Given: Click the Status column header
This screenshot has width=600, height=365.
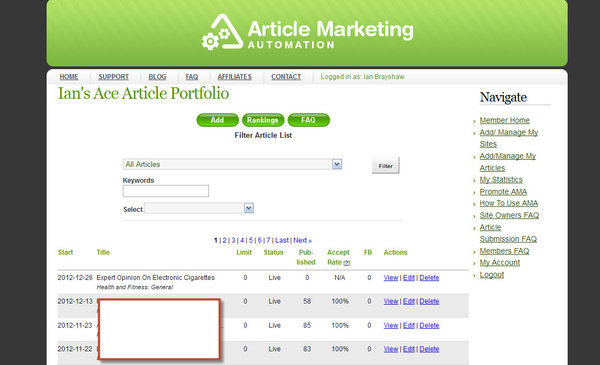Looking at the screenshot, I should [273, 253].
